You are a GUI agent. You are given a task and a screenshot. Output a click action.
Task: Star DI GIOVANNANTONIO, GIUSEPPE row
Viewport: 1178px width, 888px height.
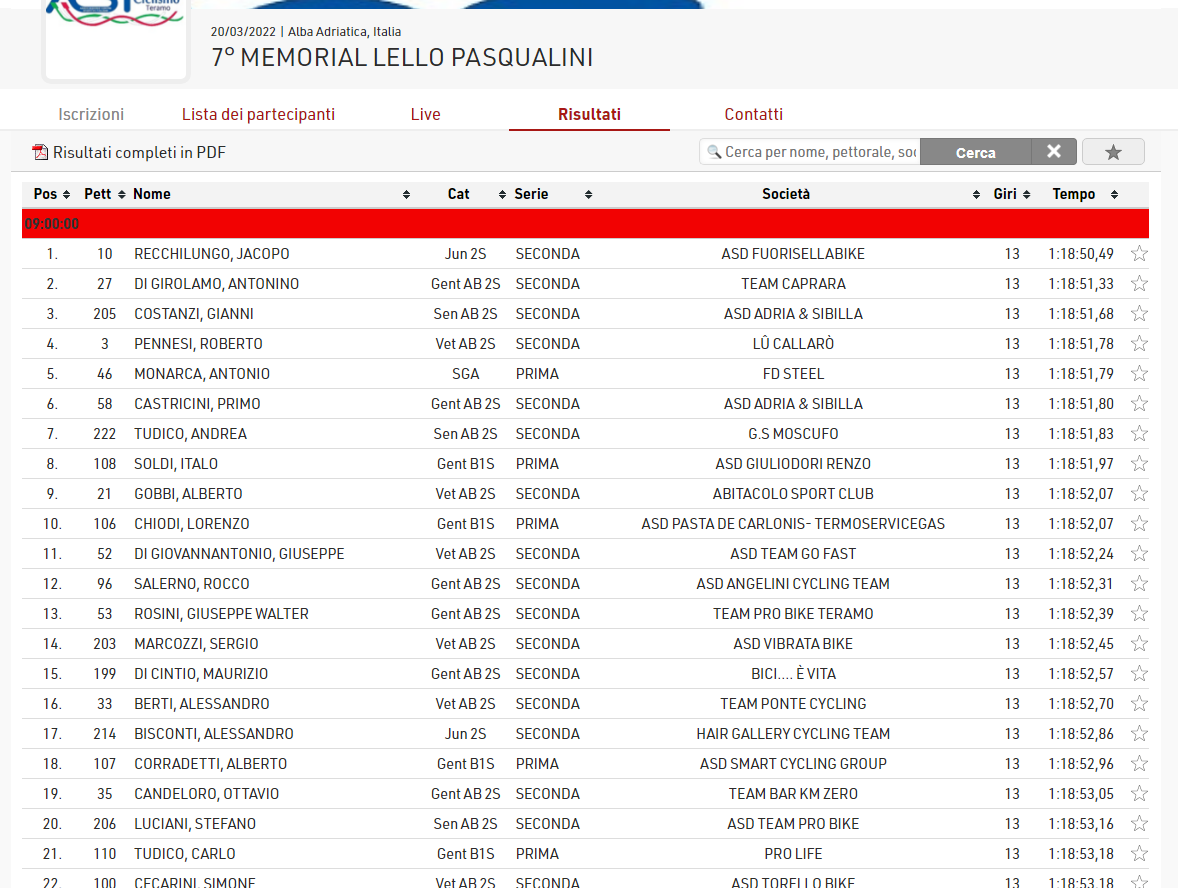point(1139,554)
